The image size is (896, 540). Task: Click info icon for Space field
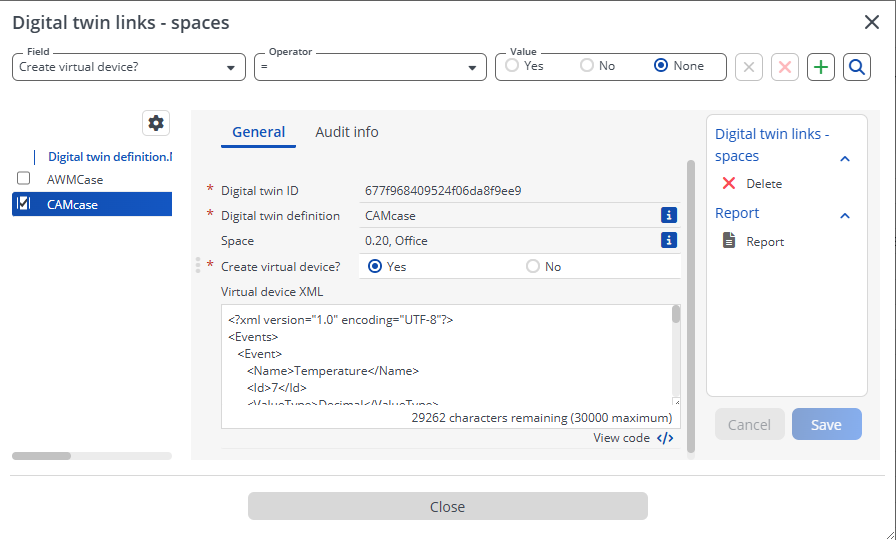pos(669,240)
